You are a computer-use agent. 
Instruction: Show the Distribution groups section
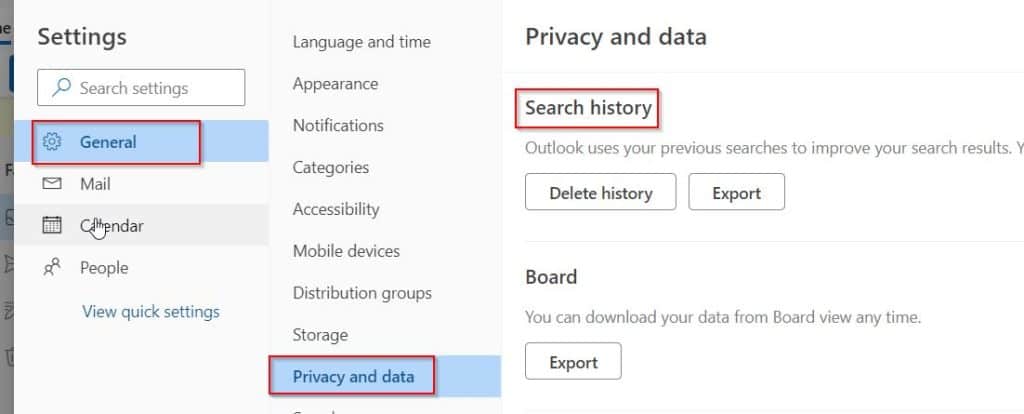[x=362, y=293]
